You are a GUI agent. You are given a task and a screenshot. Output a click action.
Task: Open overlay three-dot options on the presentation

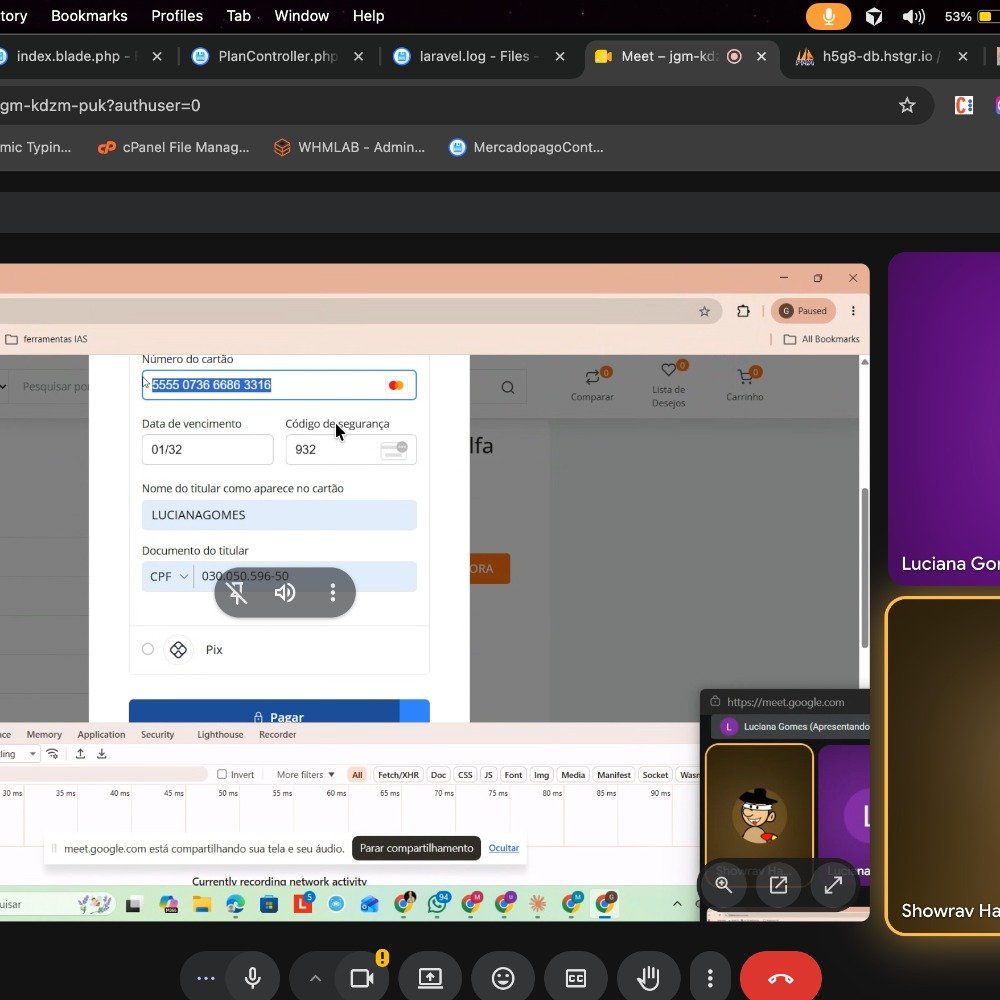[x=332, y=592]
